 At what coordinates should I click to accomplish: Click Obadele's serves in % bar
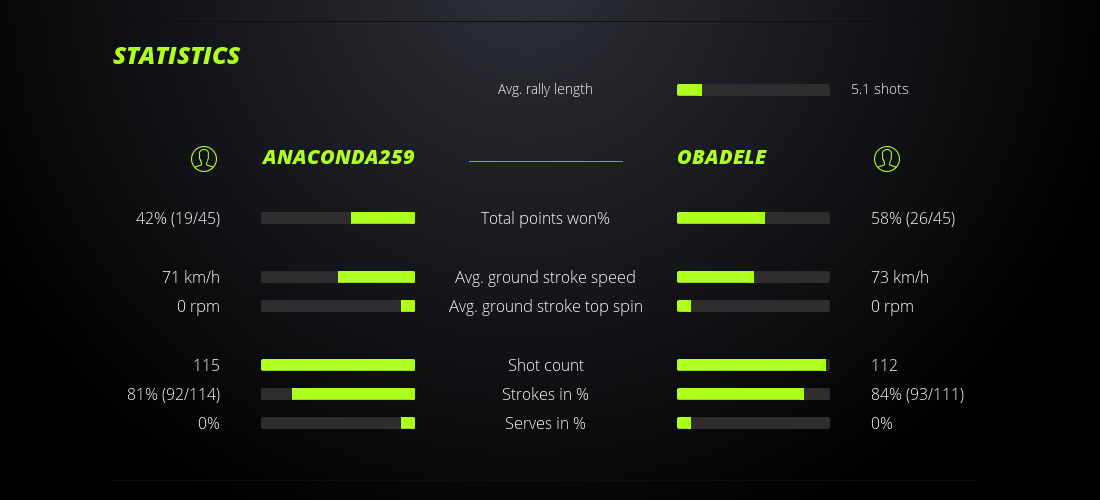753,423
